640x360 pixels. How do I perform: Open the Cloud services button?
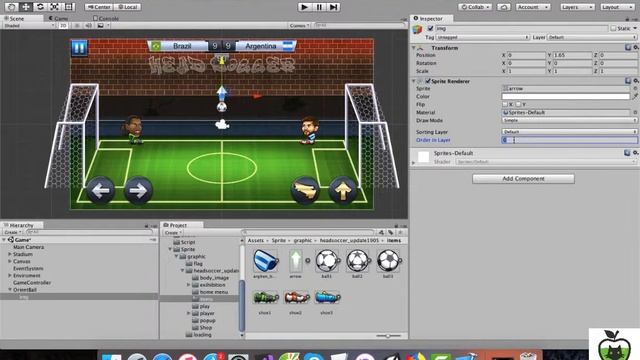[504, 7]
